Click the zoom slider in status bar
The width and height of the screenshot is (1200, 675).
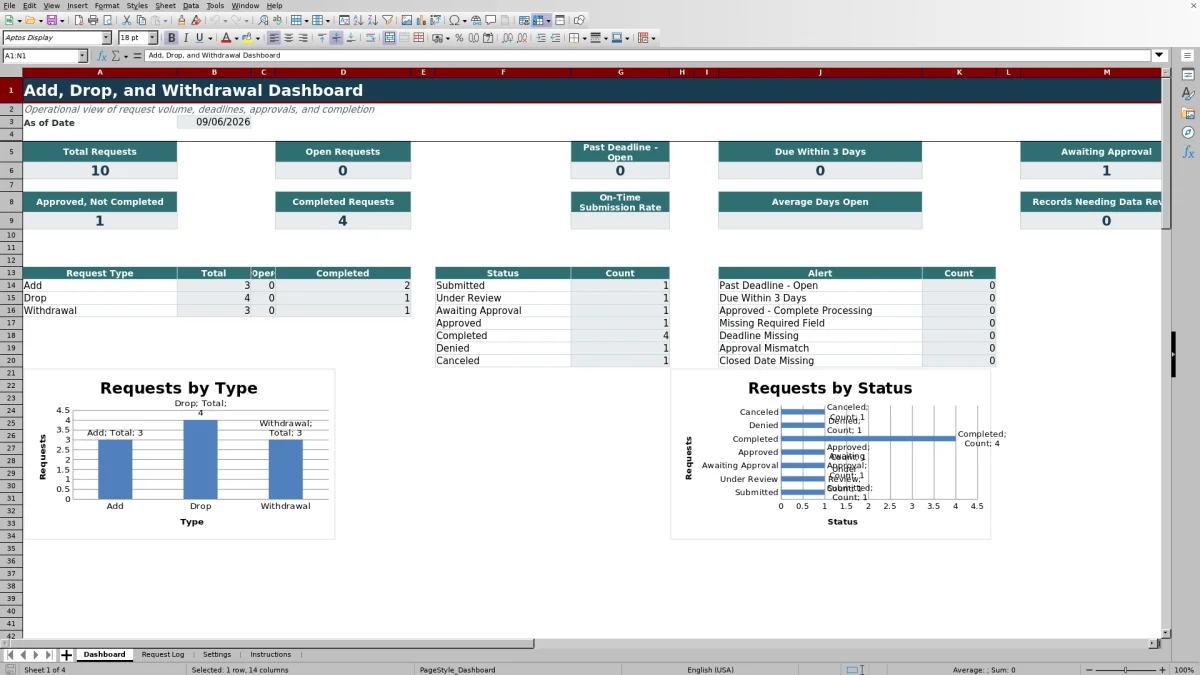pos(1125,670)
